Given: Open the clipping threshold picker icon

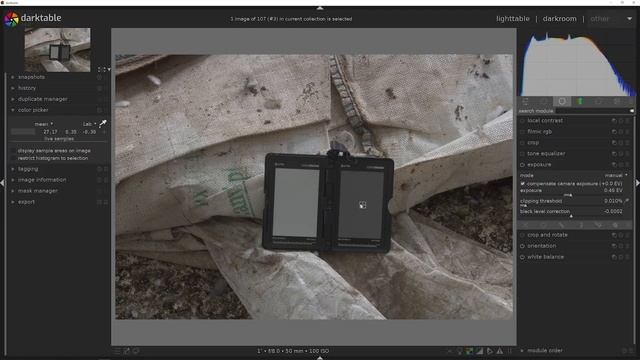Looking at the screenshot, I should [x=627, y=201].
